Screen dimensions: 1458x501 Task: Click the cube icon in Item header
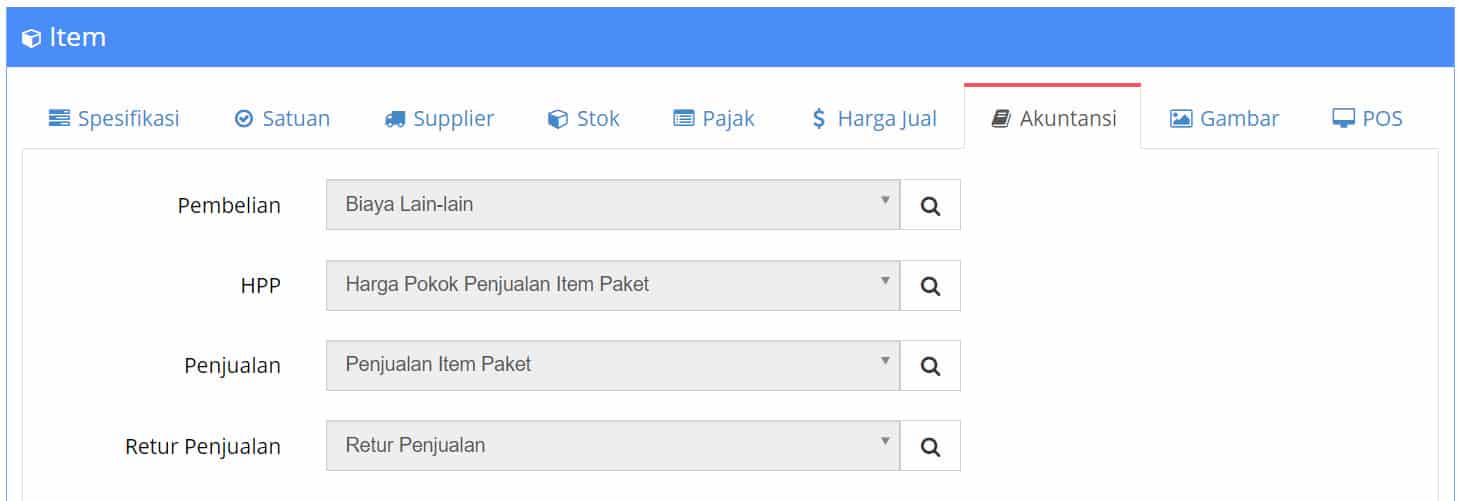tap(32, 39)
